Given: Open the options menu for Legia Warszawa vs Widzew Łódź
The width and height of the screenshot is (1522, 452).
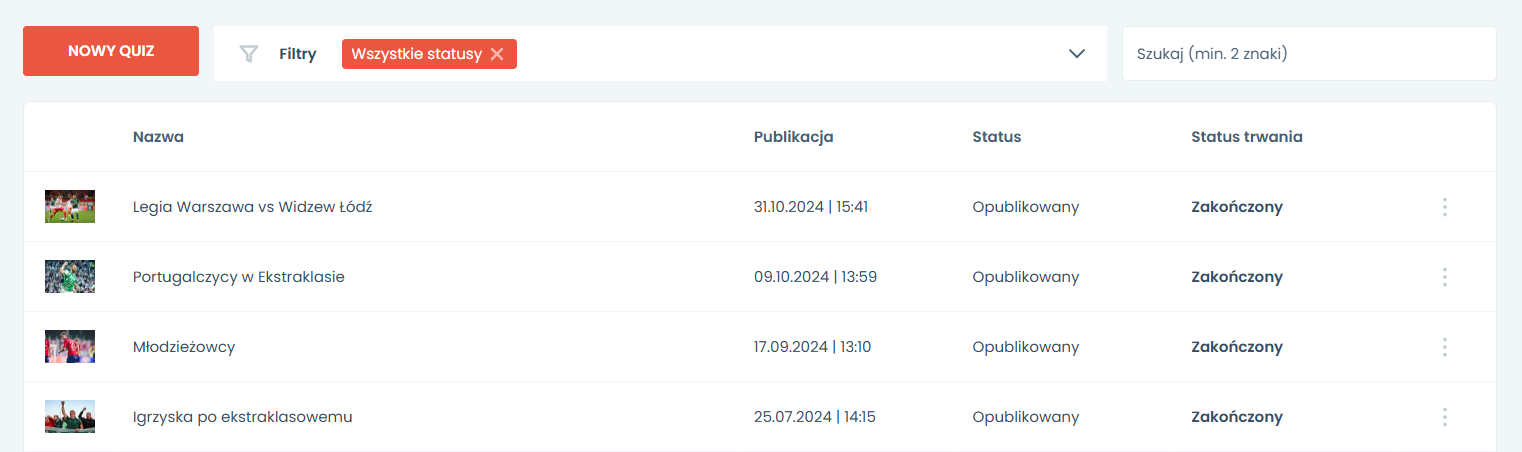Looking at the screenshot, I should 1444,207.
